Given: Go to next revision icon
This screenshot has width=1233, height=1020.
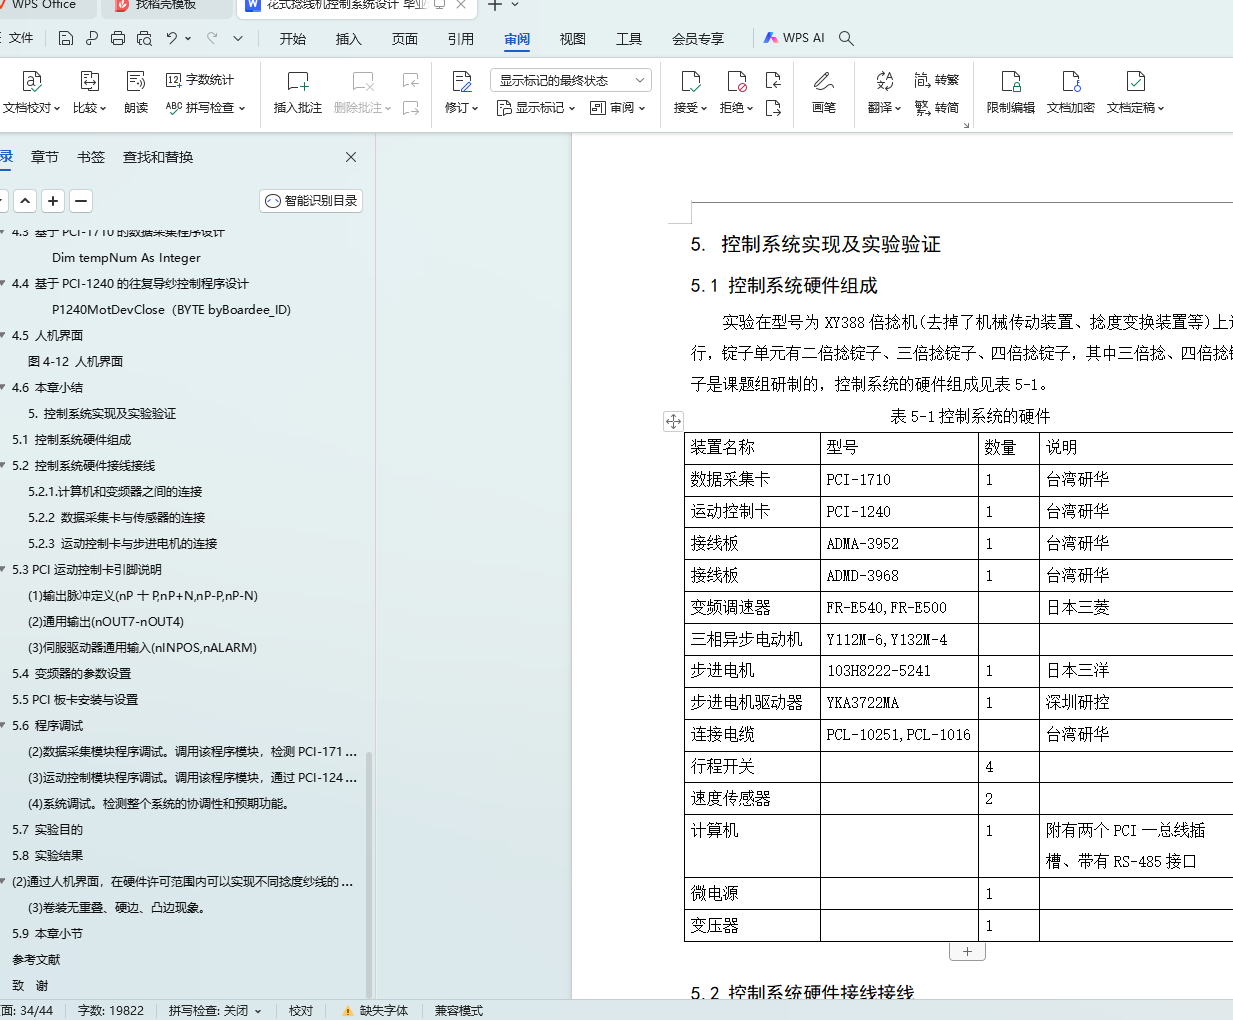Looking at the screenshot, I should click(773, 108).
